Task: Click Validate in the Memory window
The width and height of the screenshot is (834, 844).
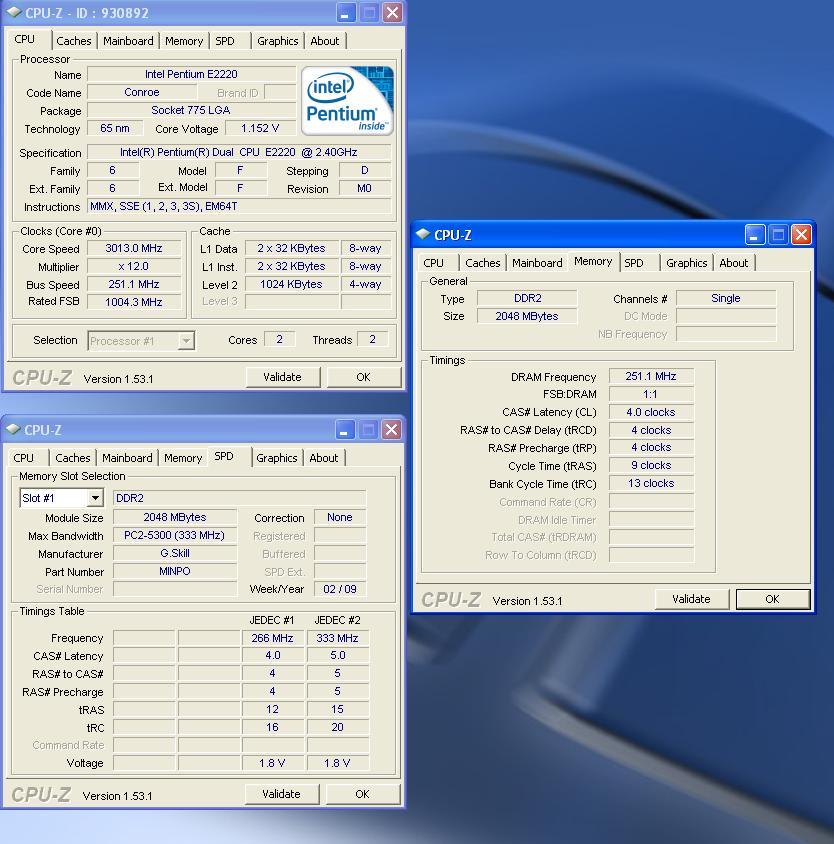Action: pos(691,599)
